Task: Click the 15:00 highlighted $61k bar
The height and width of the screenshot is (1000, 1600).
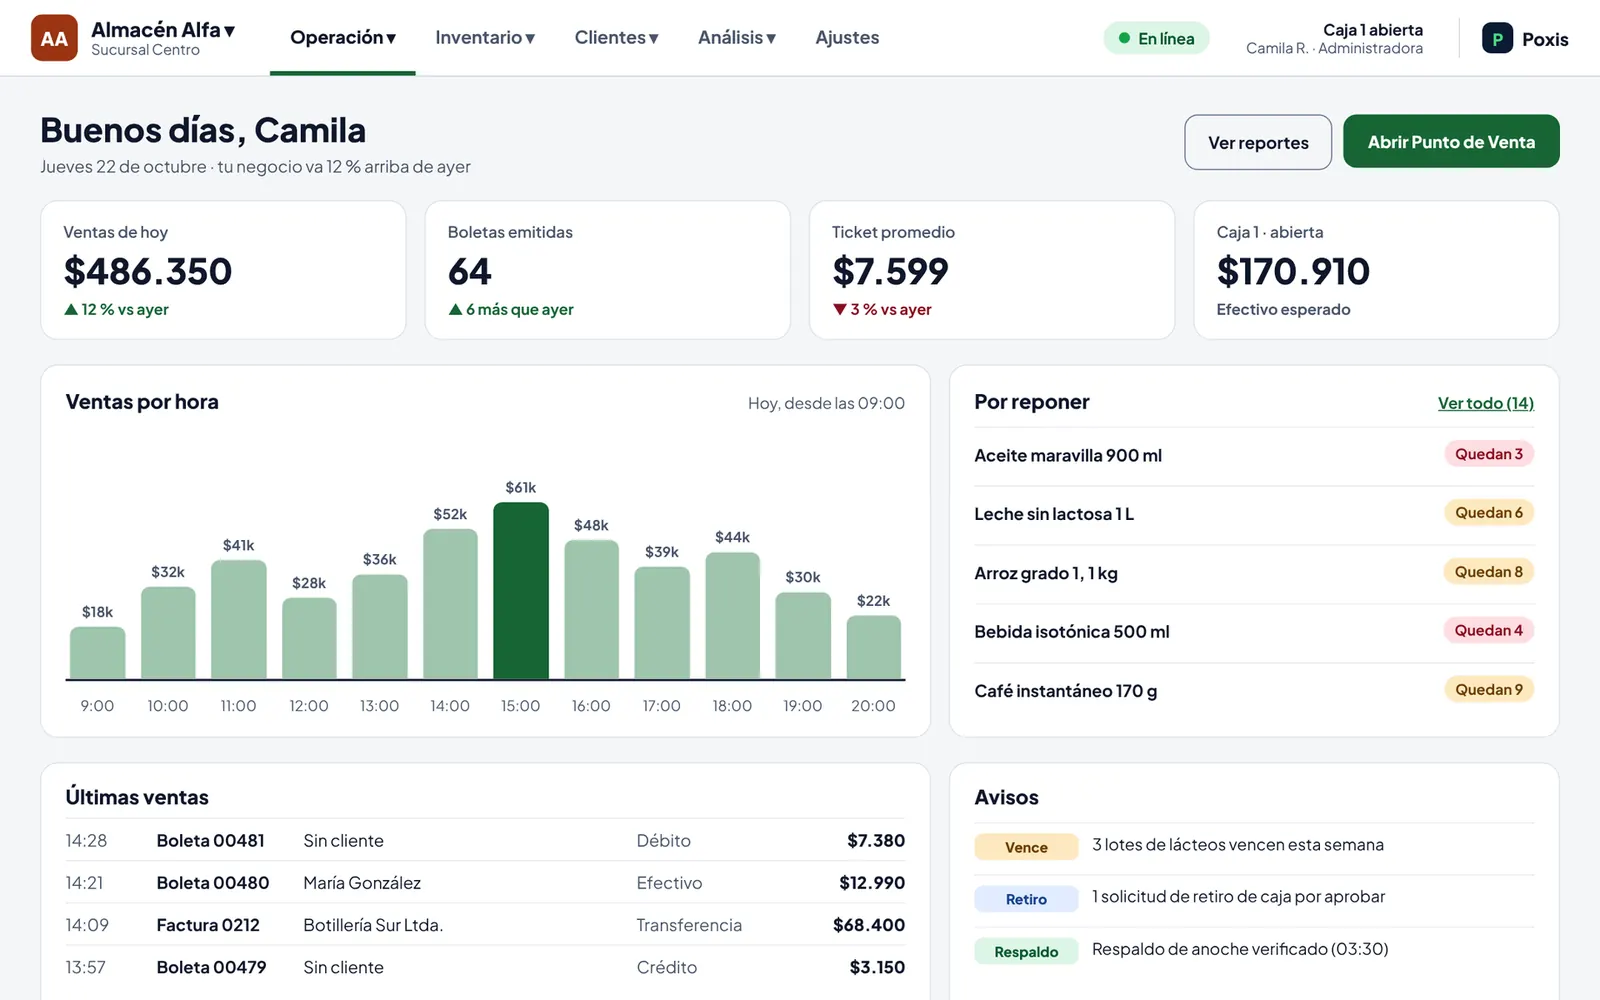Action: [521, 591]
